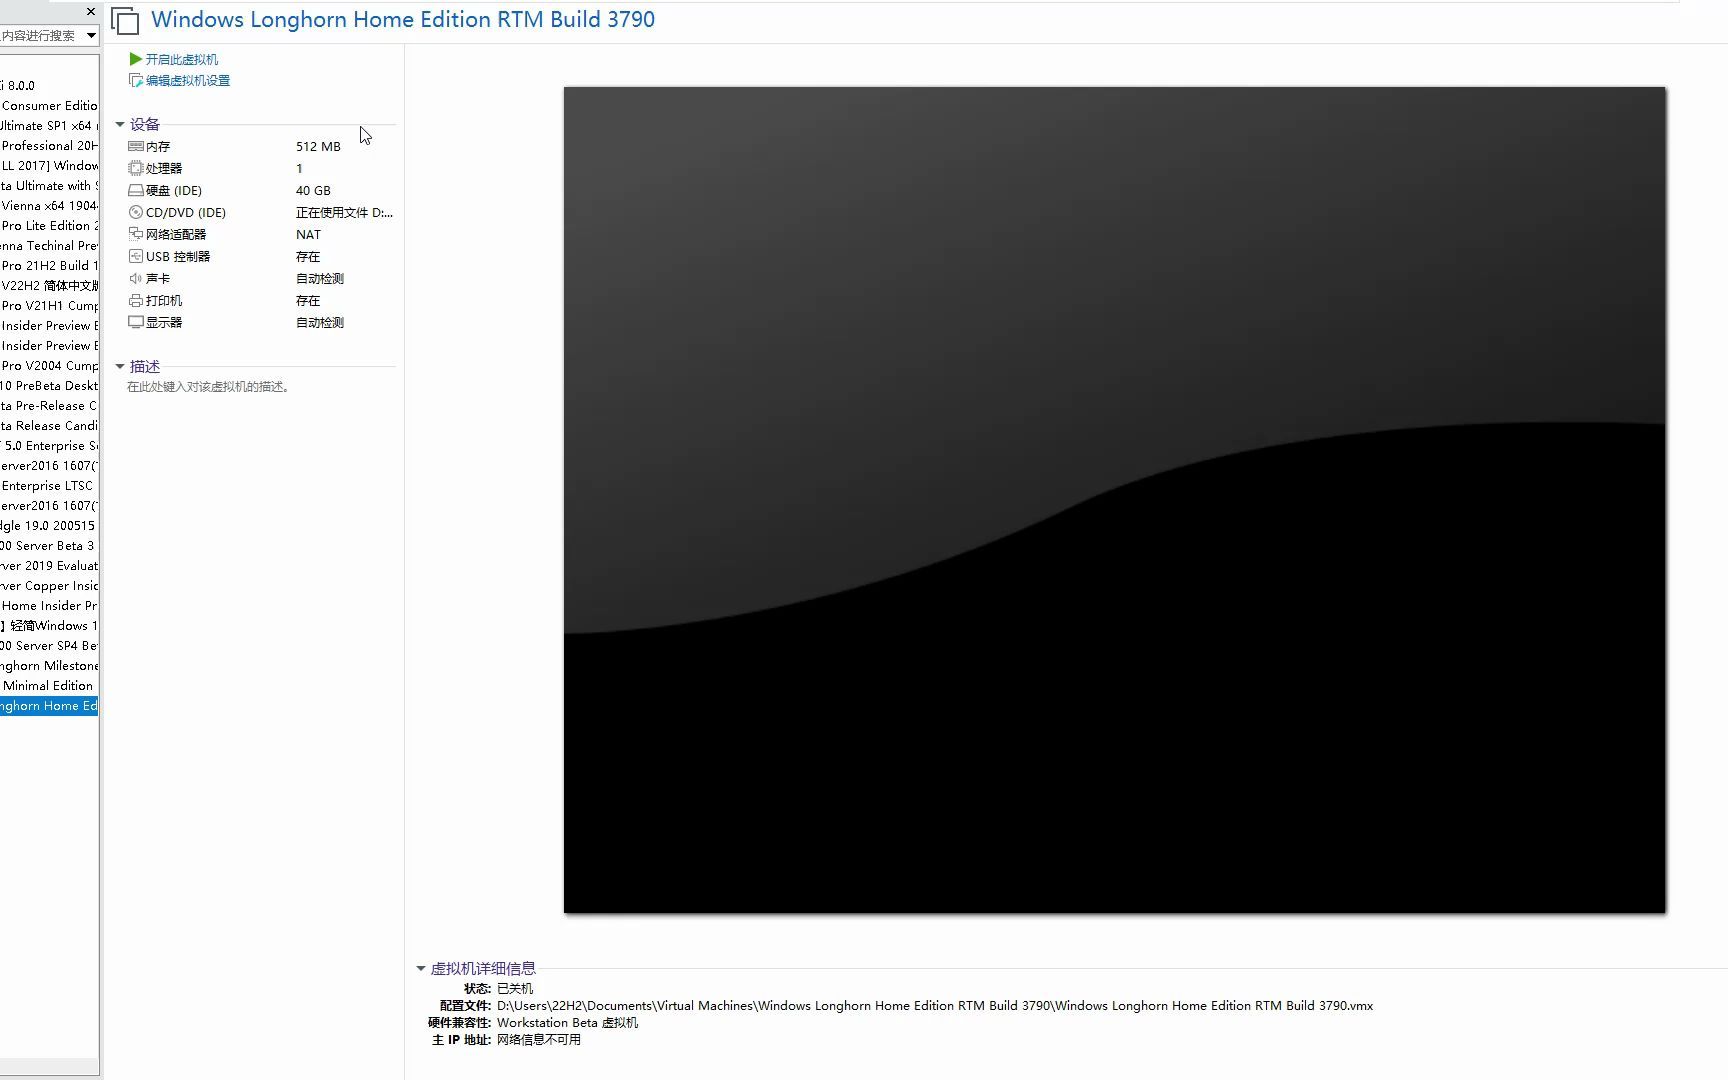1728x1080 pixels.
Task: Click 网络适配器 device label
Action: pyautogui.click(x=176, y=234)
